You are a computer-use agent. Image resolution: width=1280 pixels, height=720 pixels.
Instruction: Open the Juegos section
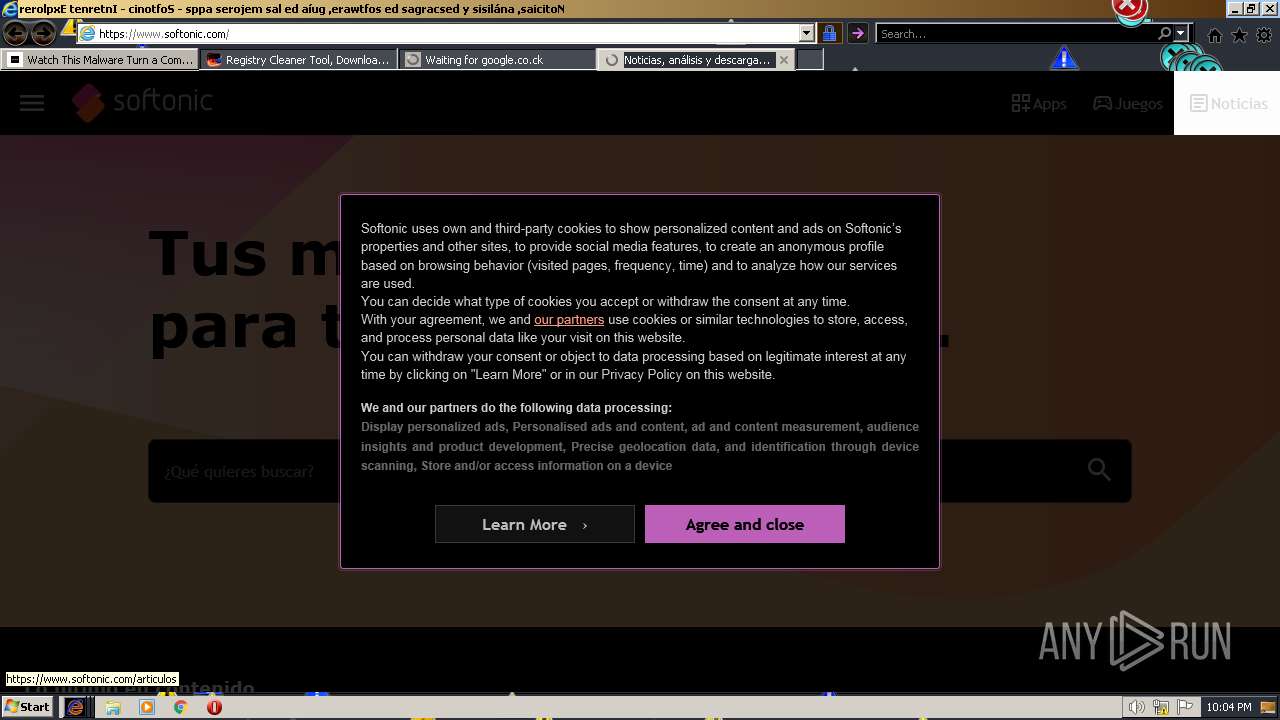pos(1128,103)
